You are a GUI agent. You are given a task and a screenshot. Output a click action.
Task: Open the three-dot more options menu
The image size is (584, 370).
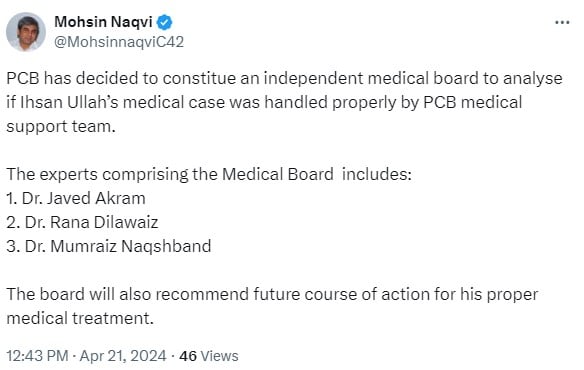[x=562, y=23]
